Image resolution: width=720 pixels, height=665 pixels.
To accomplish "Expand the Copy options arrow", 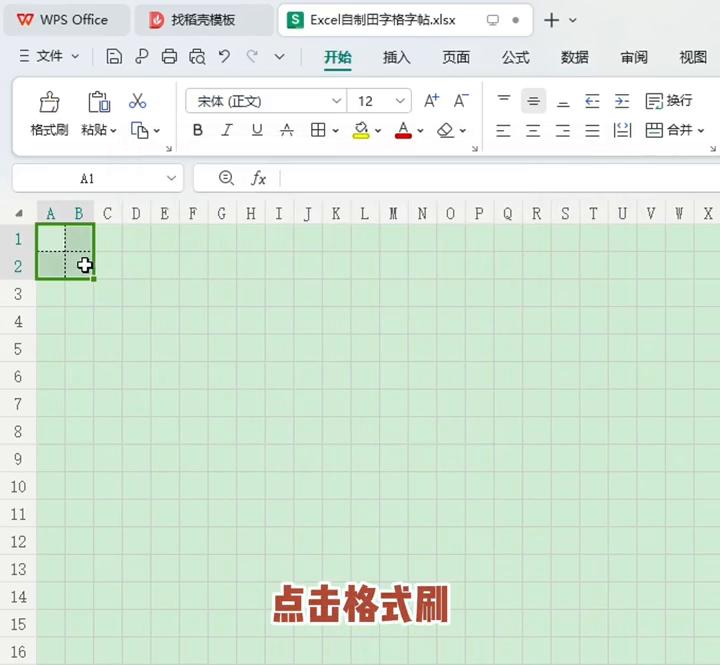I will click(157, 131).
